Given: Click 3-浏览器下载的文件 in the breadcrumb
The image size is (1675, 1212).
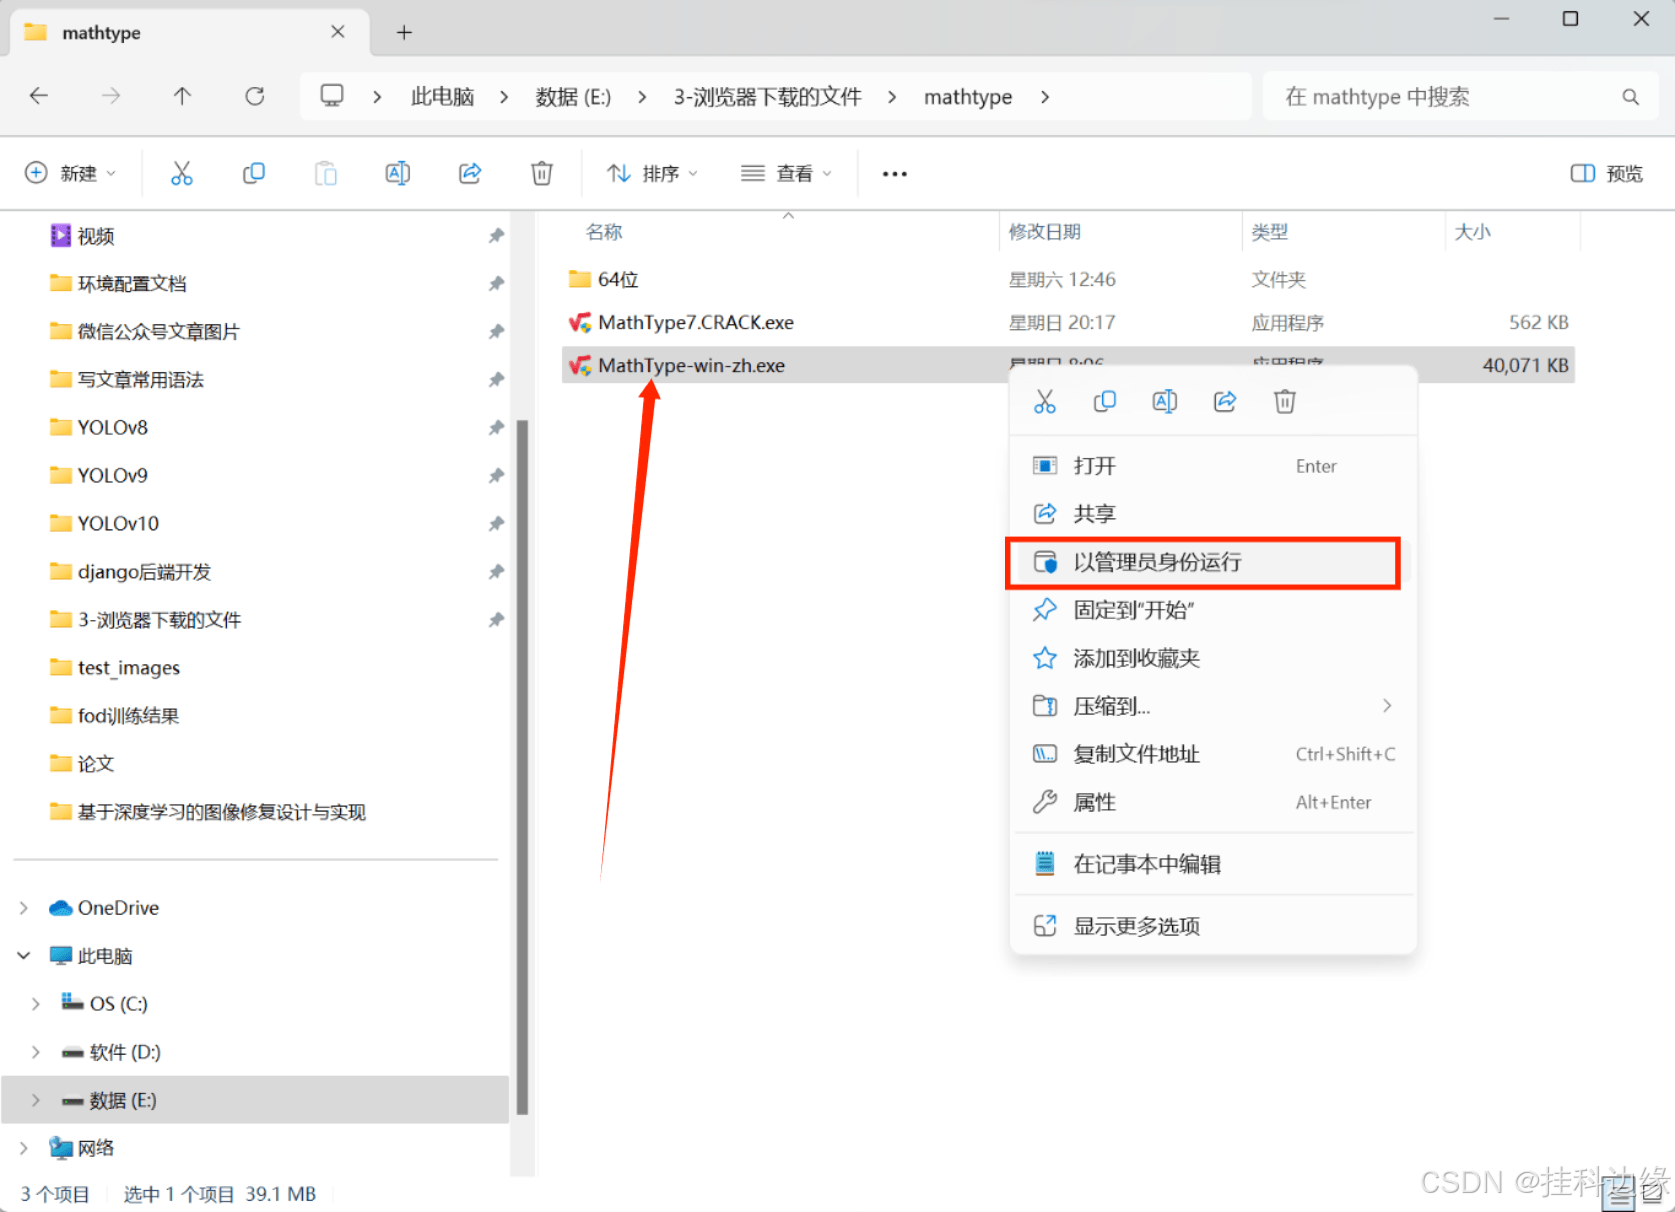Looking at the screenshot, I should pos(767,97).
